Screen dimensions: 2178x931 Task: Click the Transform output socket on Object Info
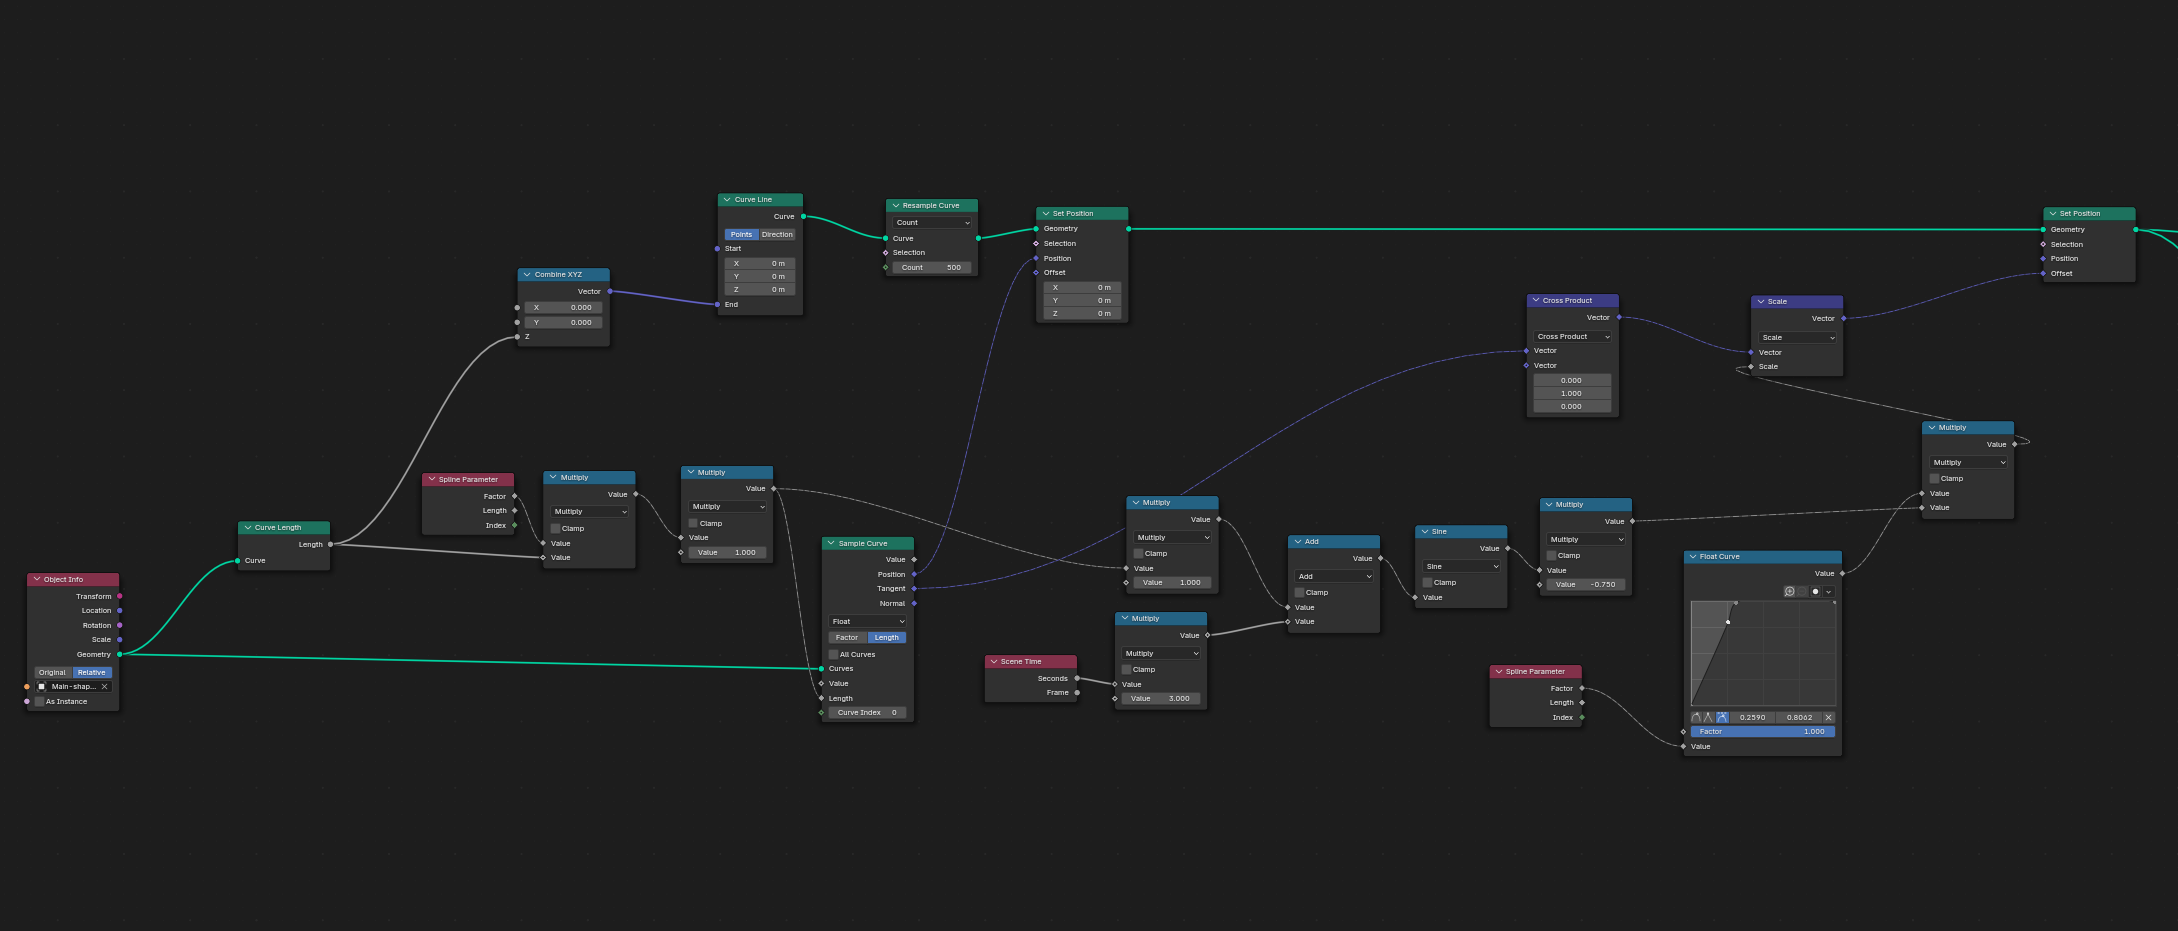(120, 596)
